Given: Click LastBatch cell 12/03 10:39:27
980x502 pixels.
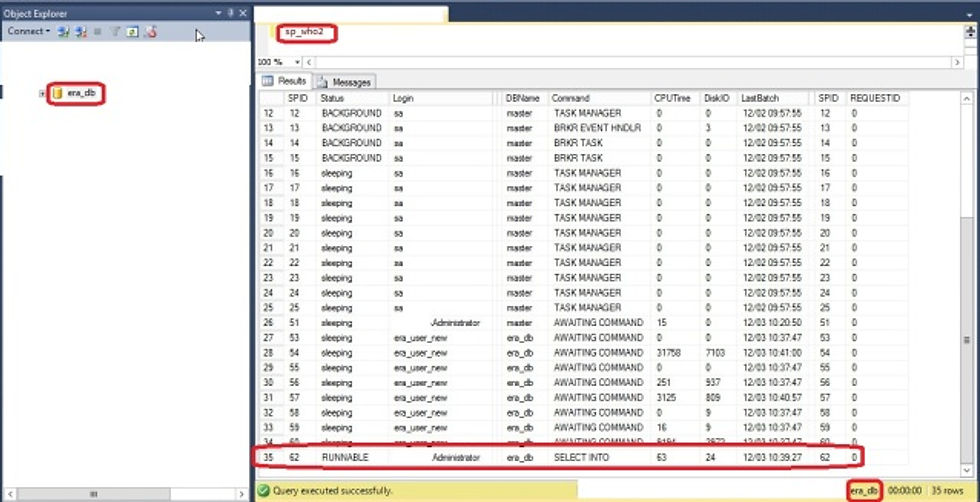Looking at the screenshot, I should 771,458.
